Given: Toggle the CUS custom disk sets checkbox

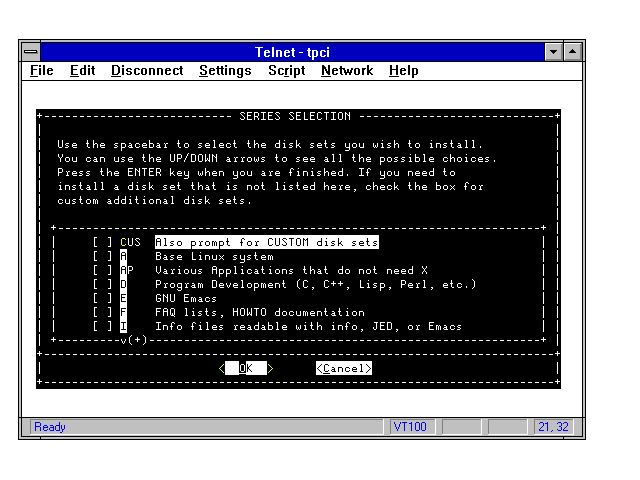Looking at the screenshot, I should [102, 243].
